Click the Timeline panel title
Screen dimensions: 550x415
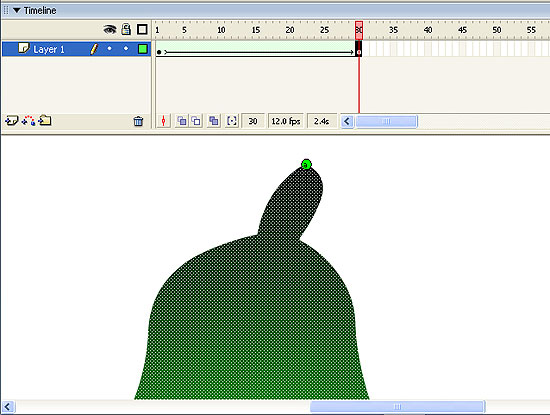tap(40, 11)
